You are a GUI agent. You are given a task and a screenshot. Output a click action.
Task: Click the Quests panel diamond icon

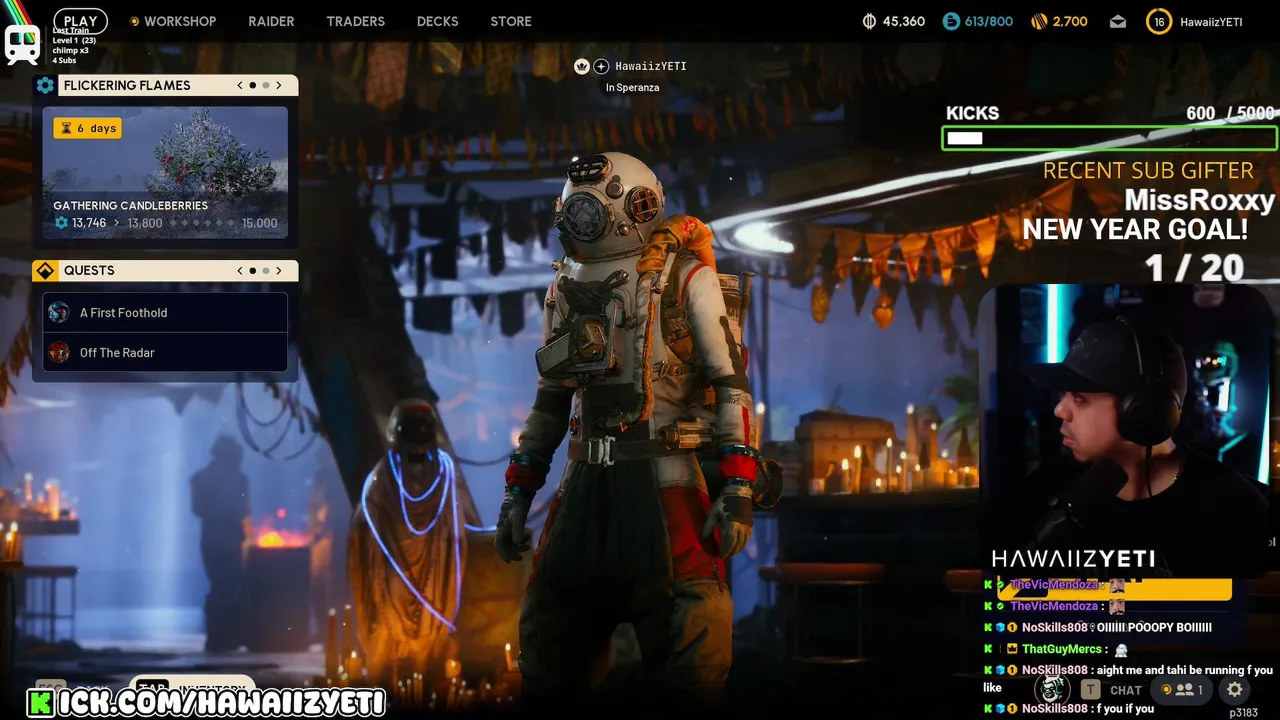[x=45, y=270]
